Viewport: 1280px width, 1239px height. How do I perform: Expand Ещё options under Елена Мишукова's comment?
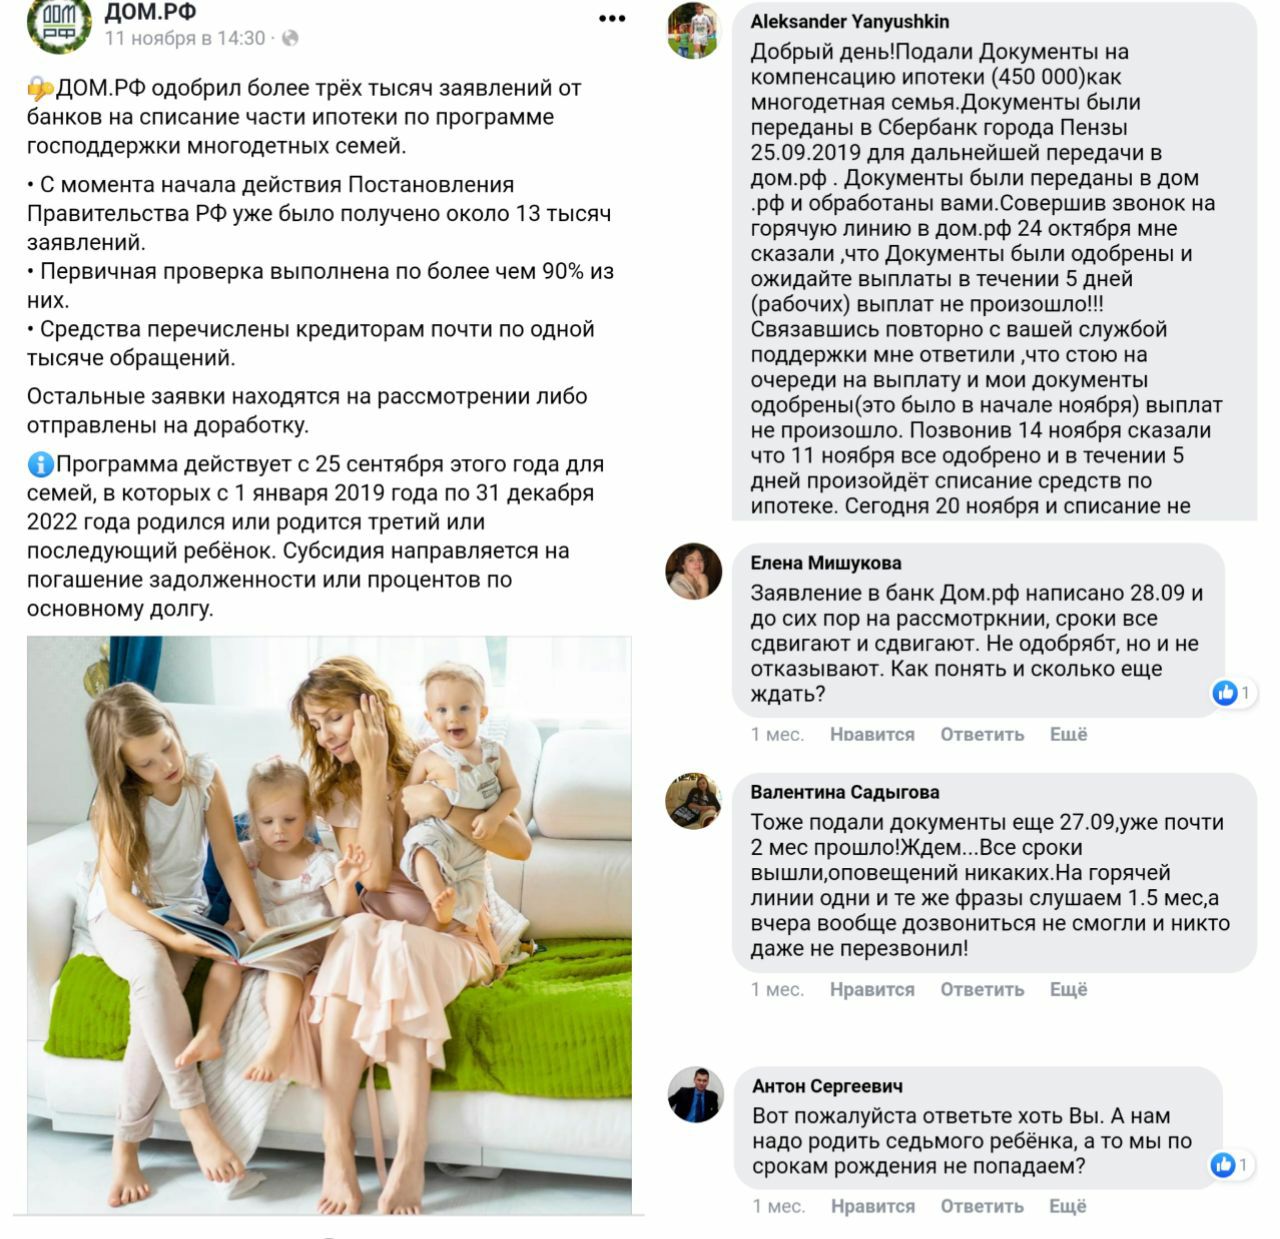point(1068,734)
